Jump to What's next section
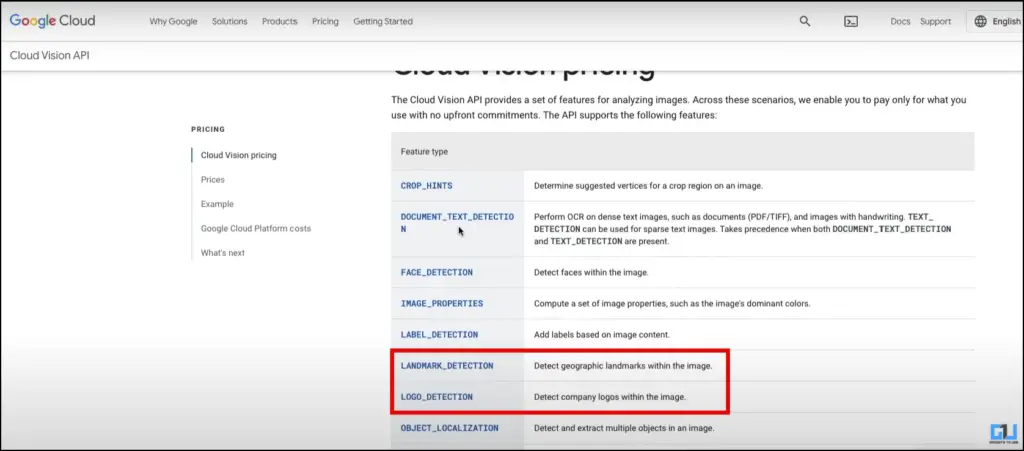This screenshot has width=1024, height=451. (223, 253)
